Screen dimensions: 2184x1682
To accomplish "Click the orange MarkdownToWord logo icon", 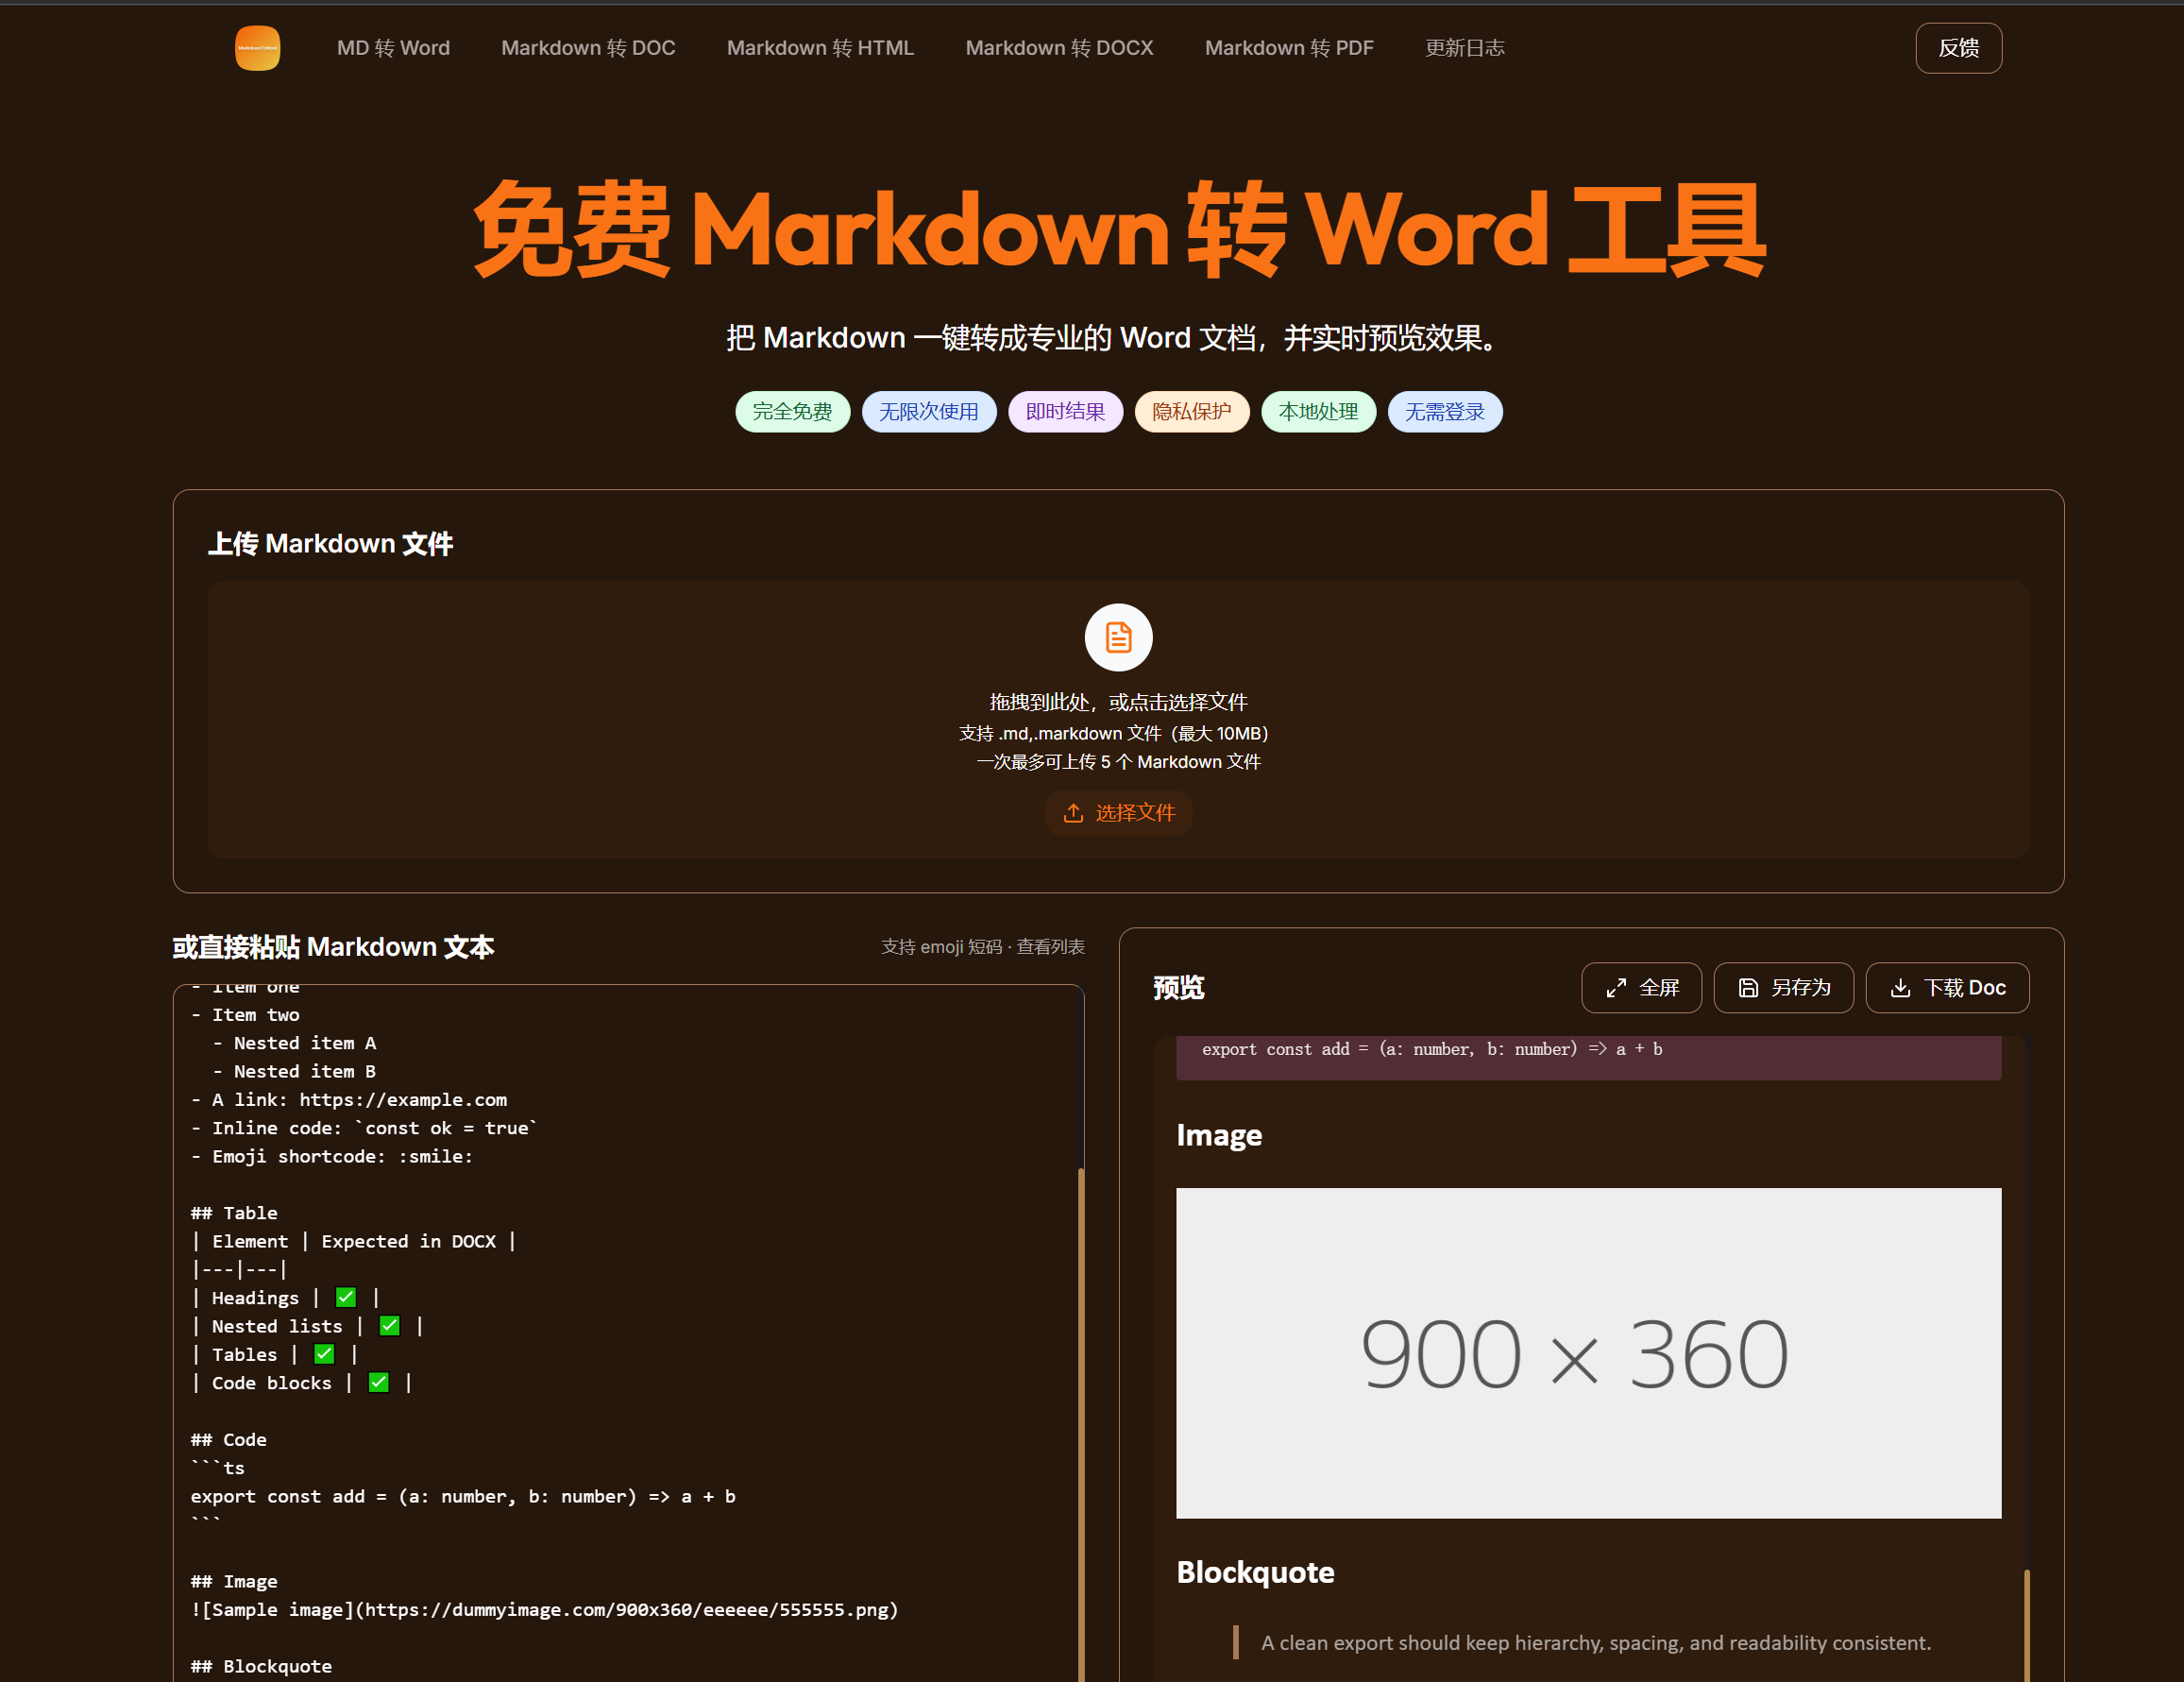I will 257,48.
